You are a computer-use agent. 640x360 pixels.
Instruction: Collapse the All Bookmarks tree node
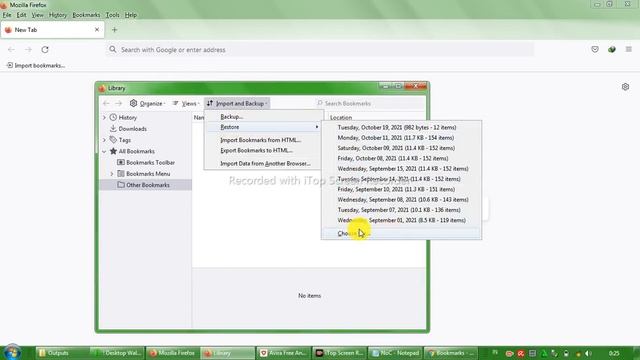click(x=104, y=151)
